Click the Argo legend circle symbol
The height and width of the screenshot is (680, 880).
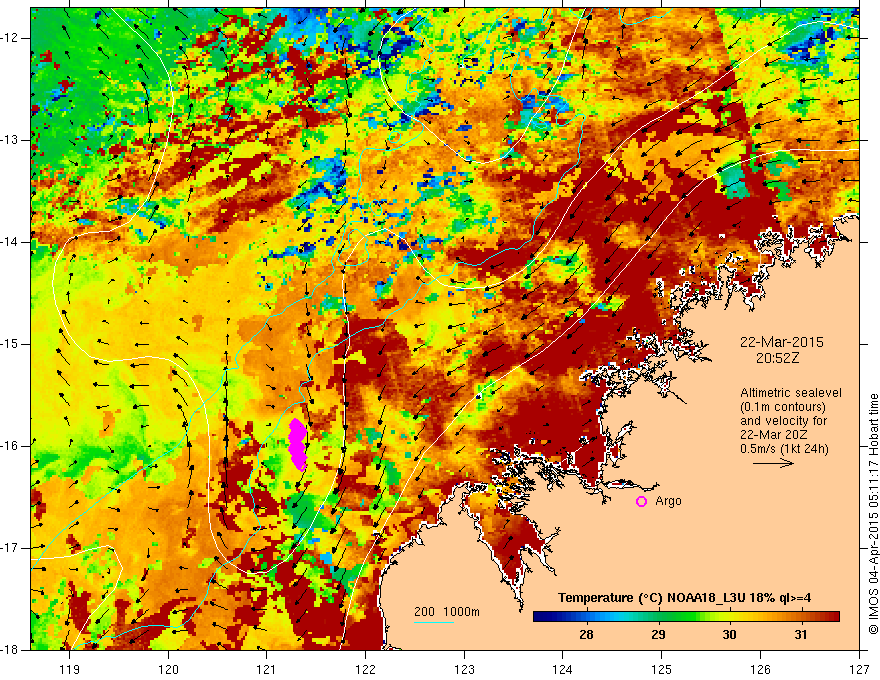641,501
